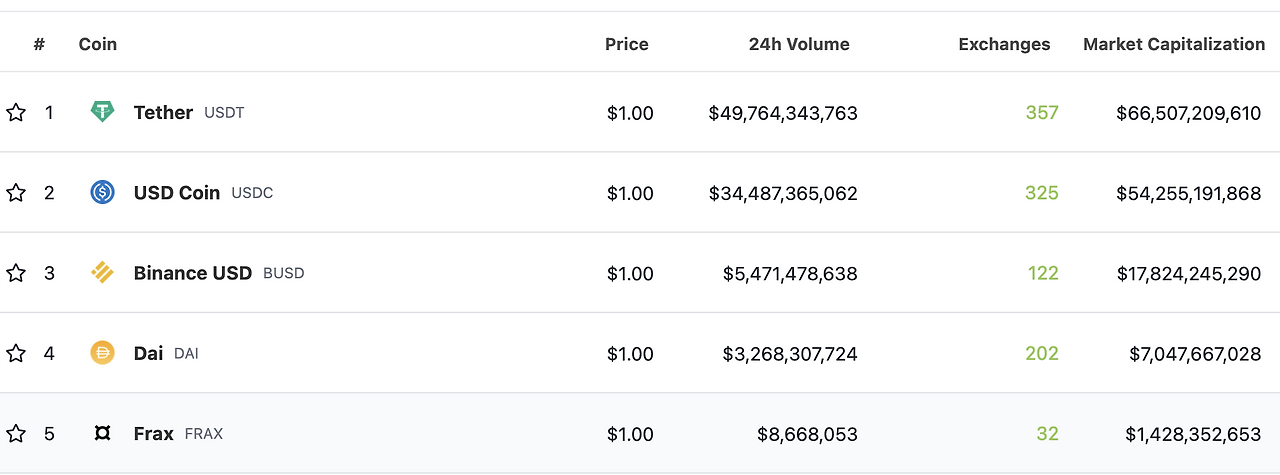
Task: View Dai's 202 exchanges list
Action: [x=1041, y=353]
